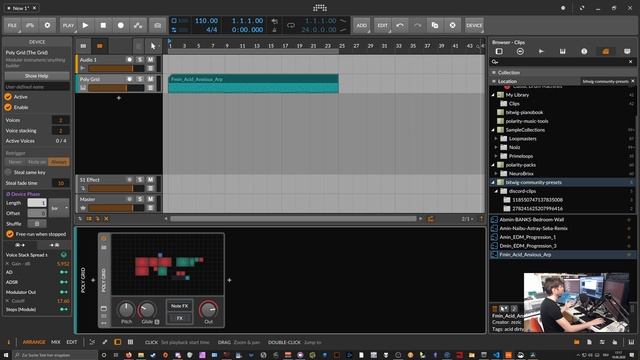
Task: Toggle automation write button in transport
Action: pyautogui.click(x=138, y=25)
